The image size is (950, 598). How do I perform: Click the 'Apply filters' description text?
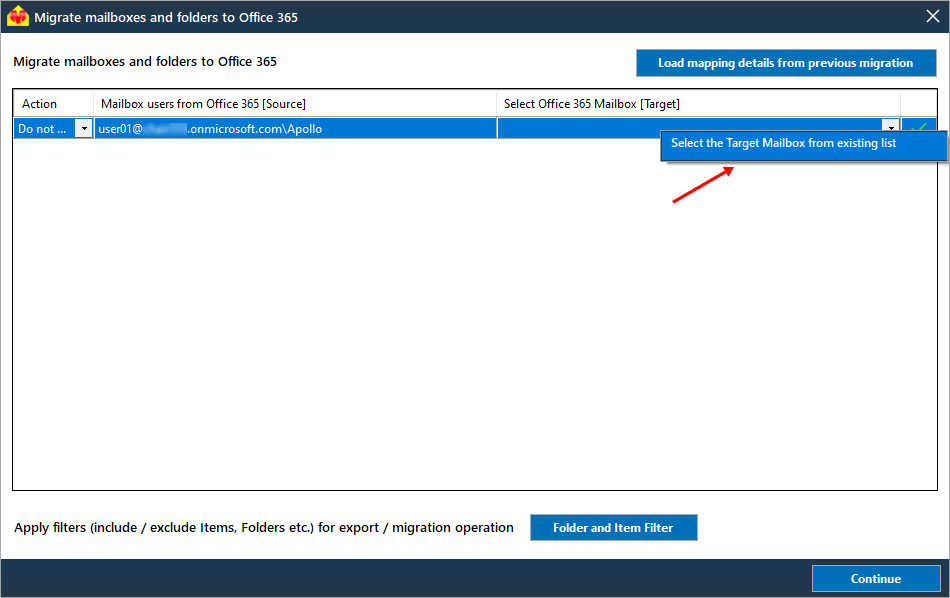[x=263, y=528]
